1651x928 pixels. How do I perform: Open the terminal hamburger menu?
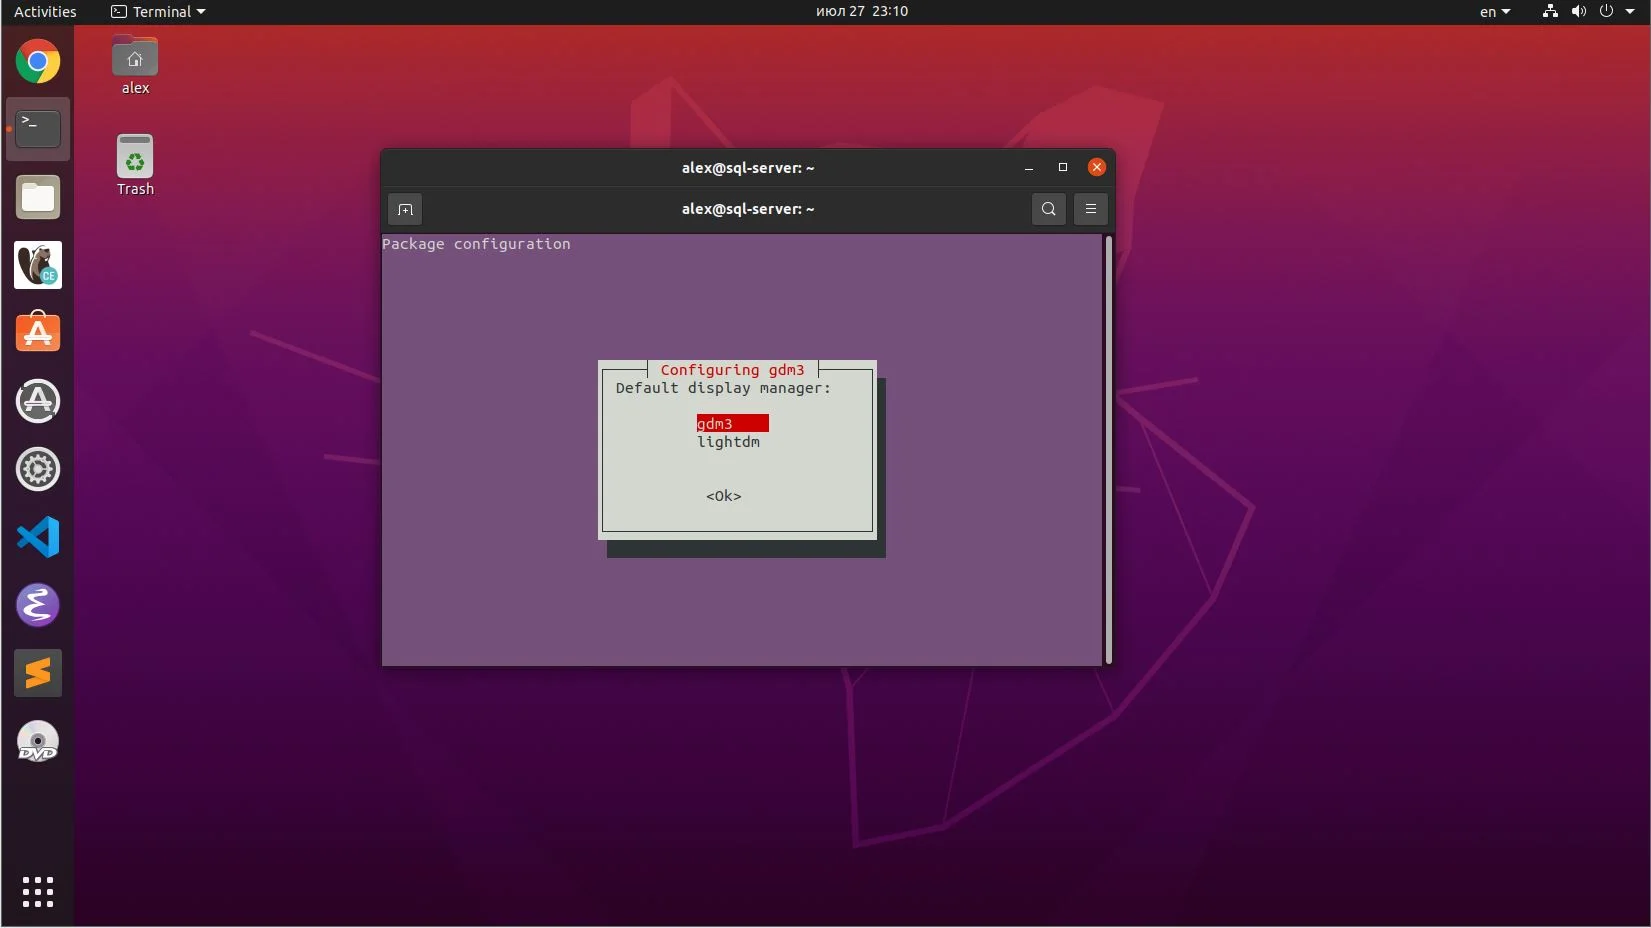tap(1091, 209)
